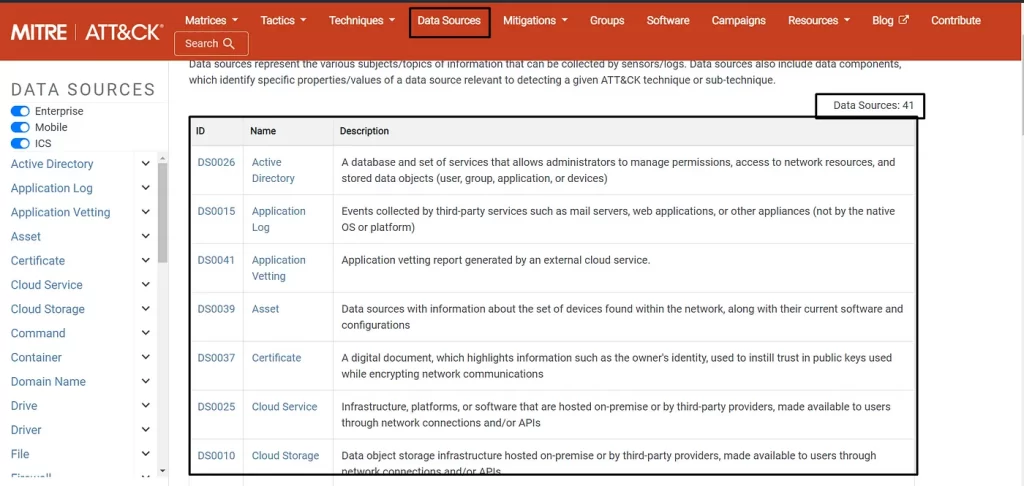Viewport: 1024px width, 486px height.
Task: Select the Data Sources nav item
Action: (449, 20)
